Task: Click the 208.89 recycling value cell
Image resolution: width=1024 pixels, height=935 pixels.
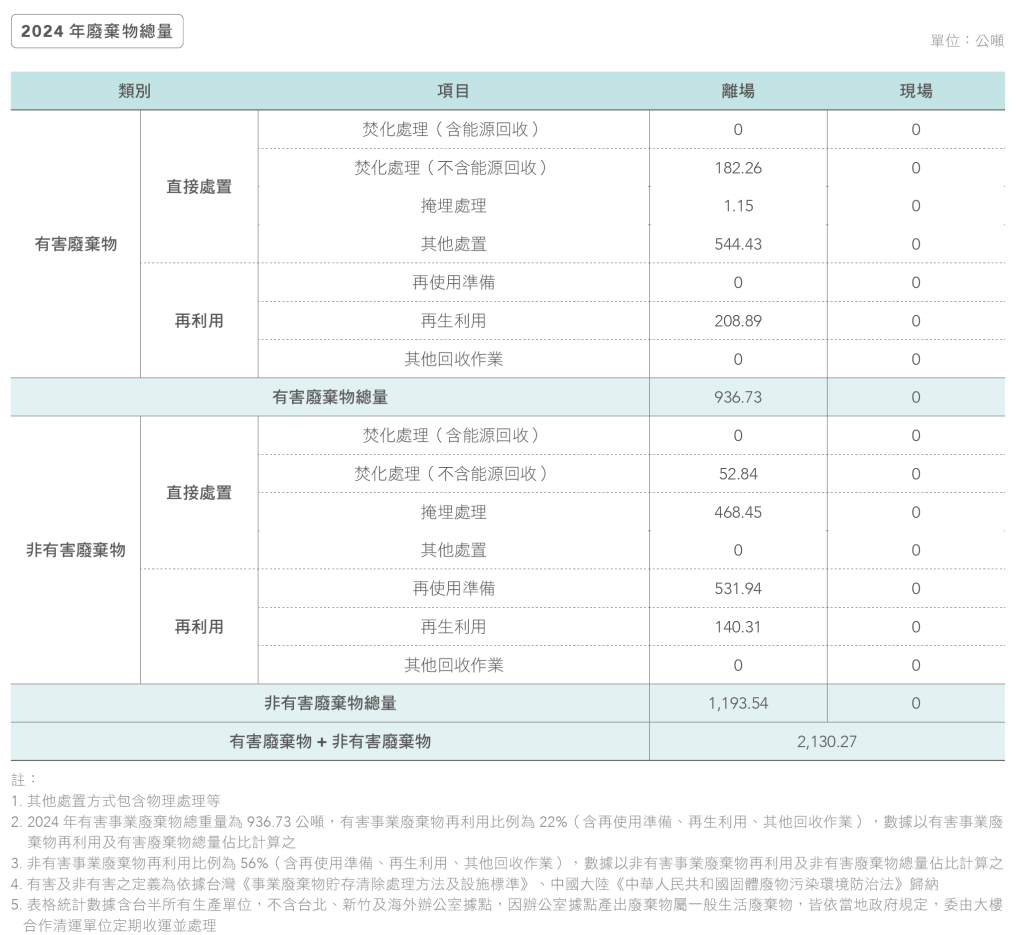Action: pos(738,321)
